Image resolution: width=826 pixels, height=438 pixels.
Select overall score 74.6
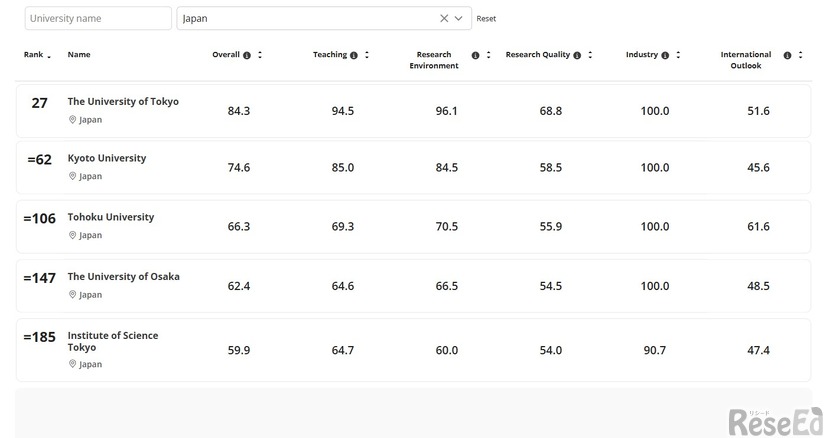coord(239,168)
